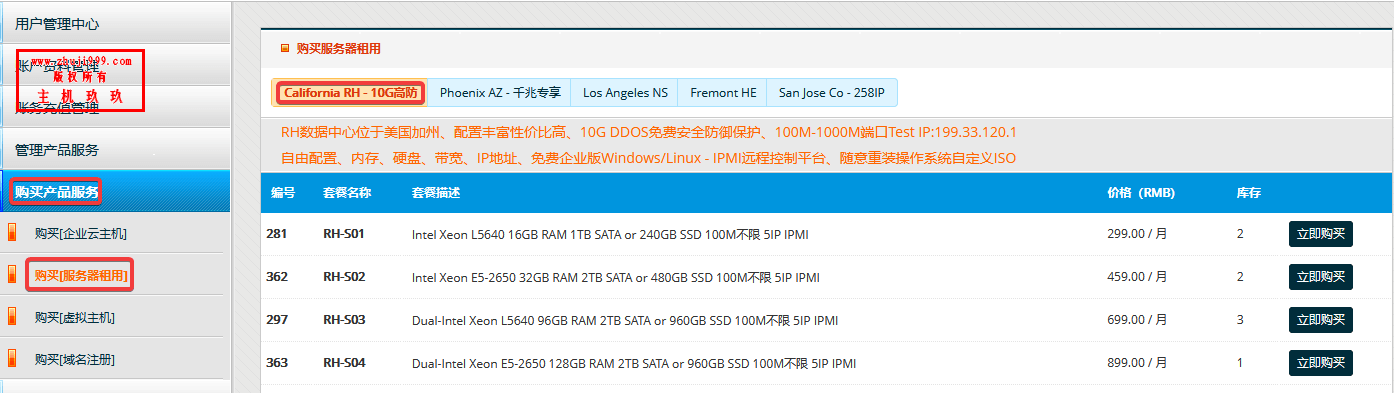
Task: Click the 699.00 / 月 price
Action: 1137,320
